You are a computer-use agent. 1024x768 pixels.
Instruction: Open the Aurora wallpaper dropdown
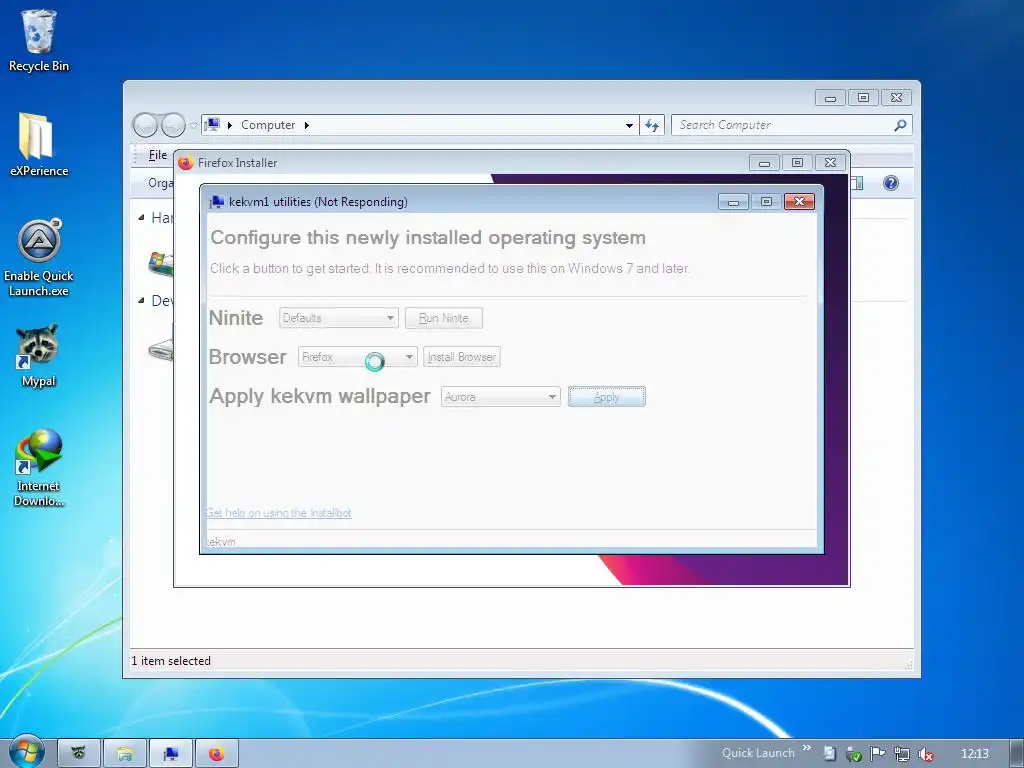[x=501, y=396]
